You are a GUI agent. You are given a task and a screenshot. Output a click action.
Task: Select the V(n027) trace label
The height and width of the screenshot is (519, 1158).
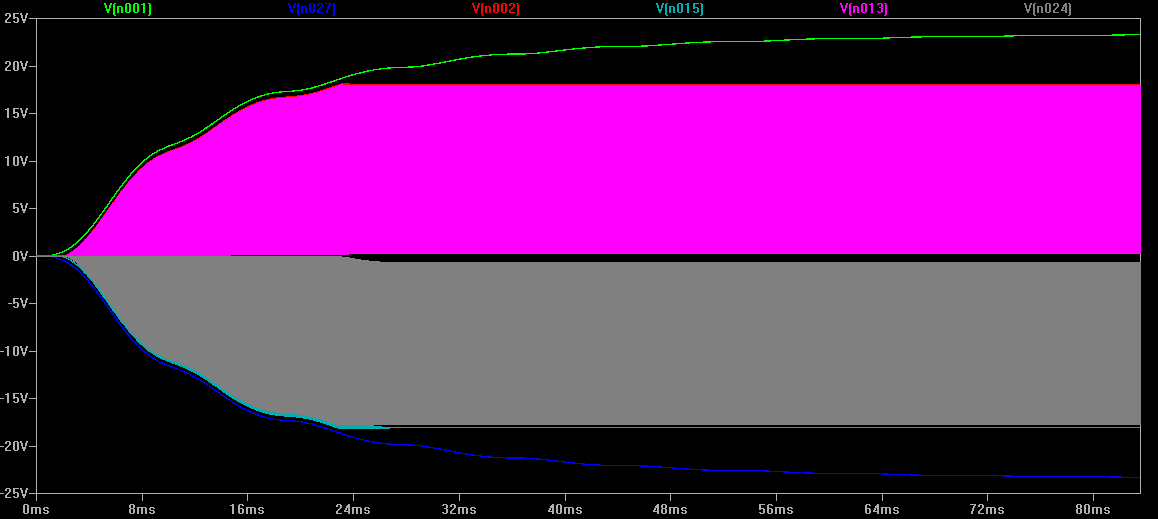(312, 9)
